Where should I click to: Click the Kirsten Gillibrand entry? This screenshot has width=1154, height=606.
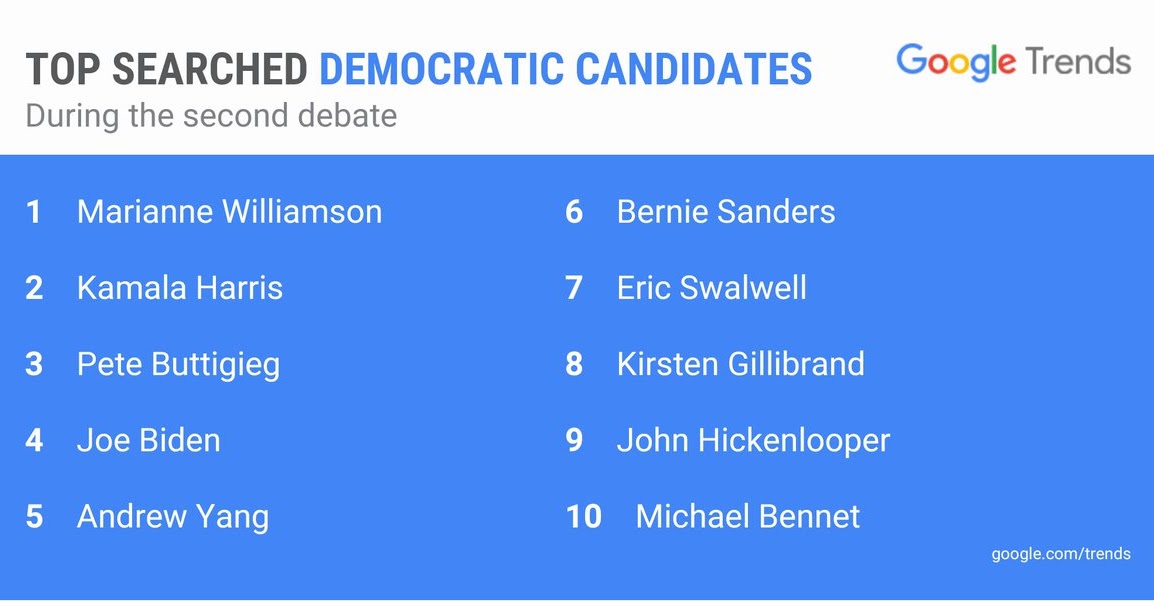(x=740, y=364)
